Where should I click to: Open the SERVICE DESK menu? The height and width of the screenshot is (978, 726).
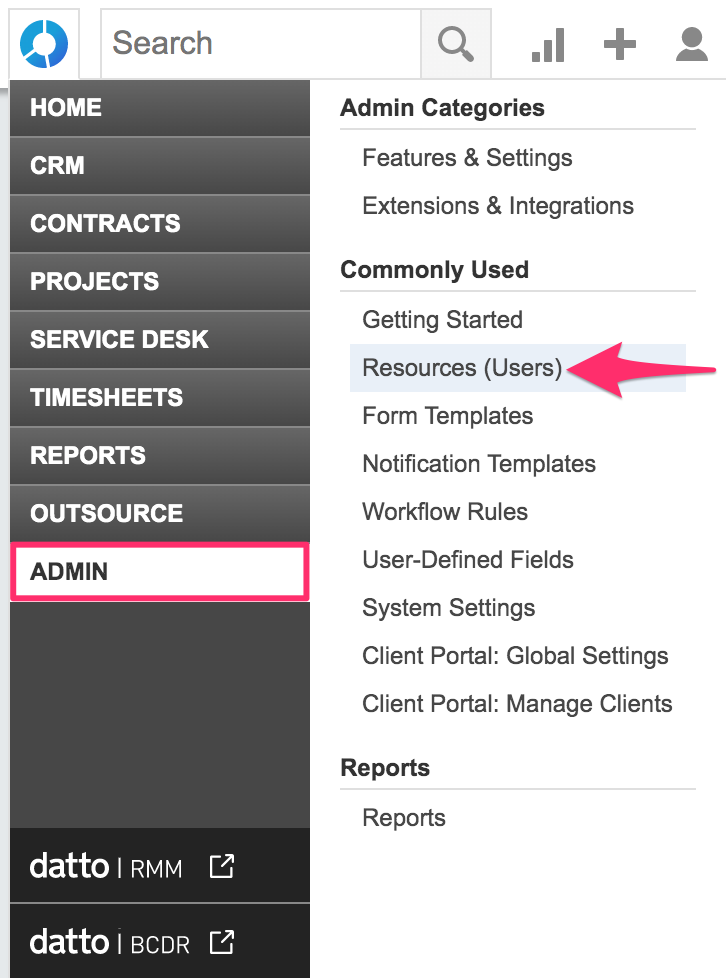(x=160, y=340)
